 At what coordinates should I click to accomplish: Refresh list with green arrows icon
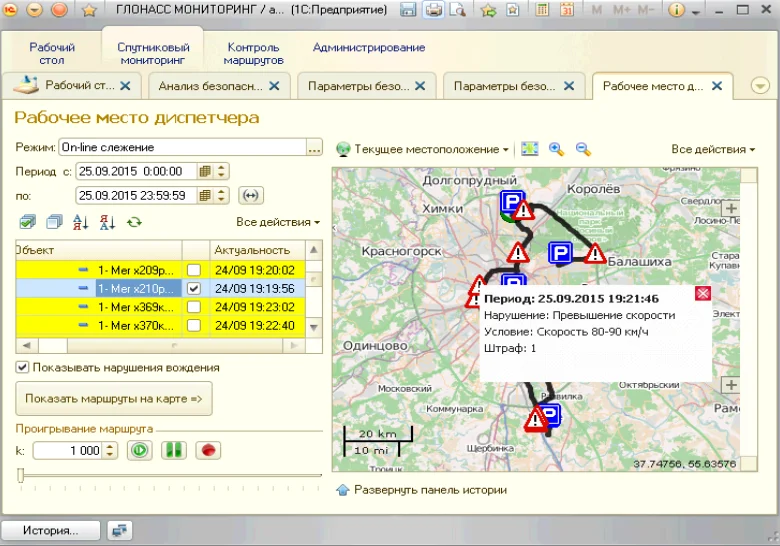coord(134,222)
